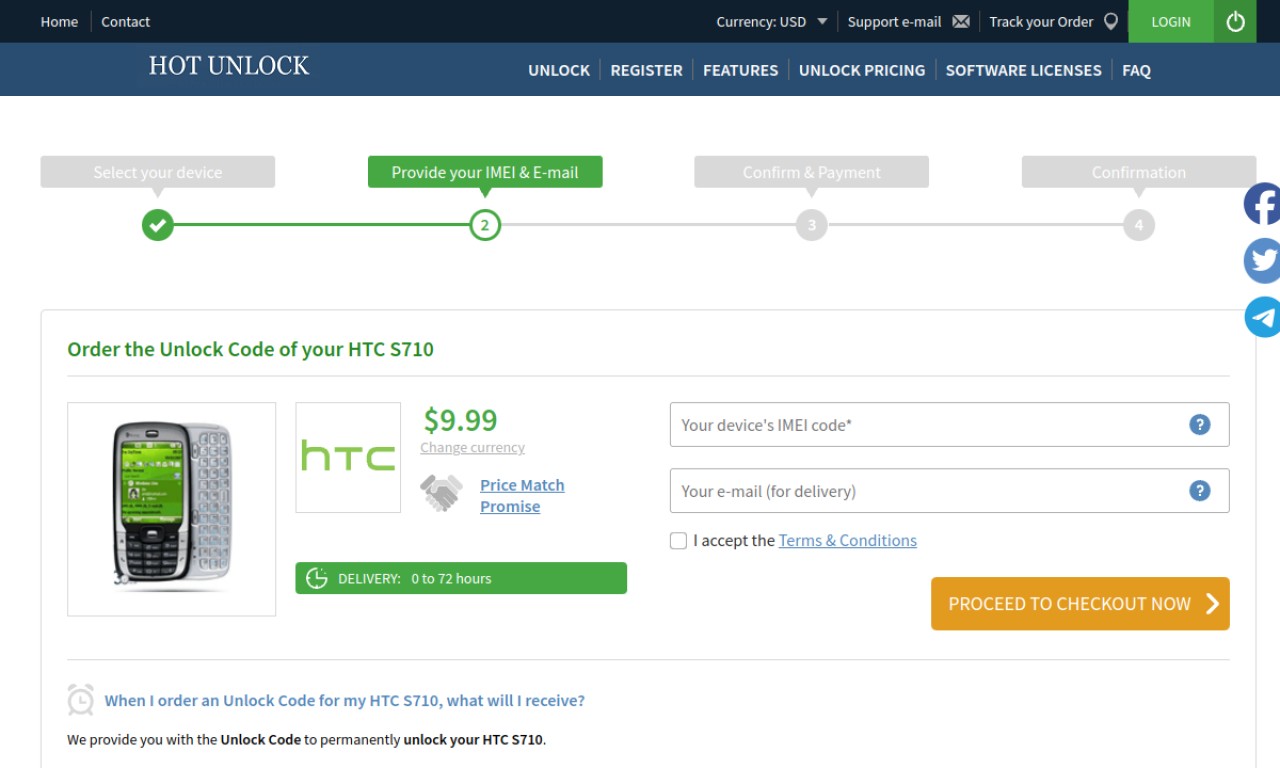Image resolution: width=1280 pixels, height=768 pixels.
Task: Open the Price Match Promise link
Action: [522, 496]
